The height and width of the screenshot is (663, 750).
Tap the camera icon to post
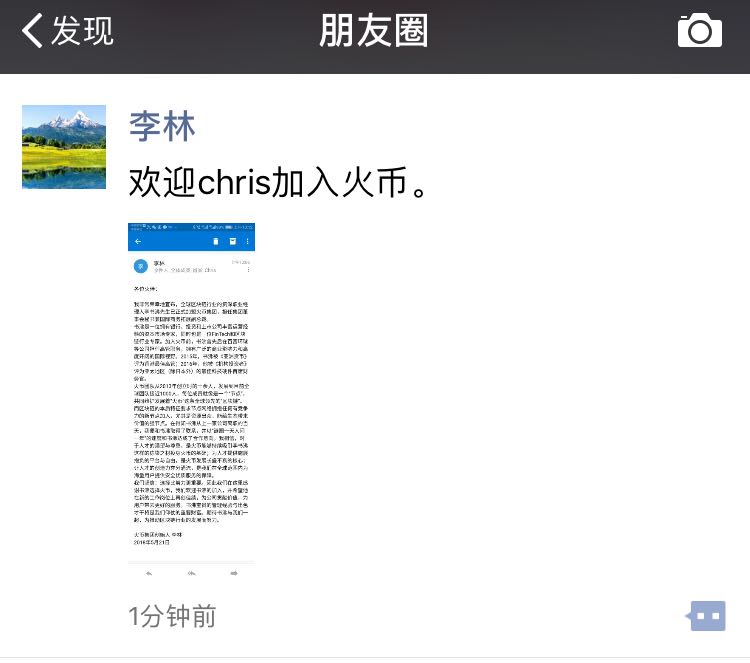pyautogui.click(x=700, y=31)
